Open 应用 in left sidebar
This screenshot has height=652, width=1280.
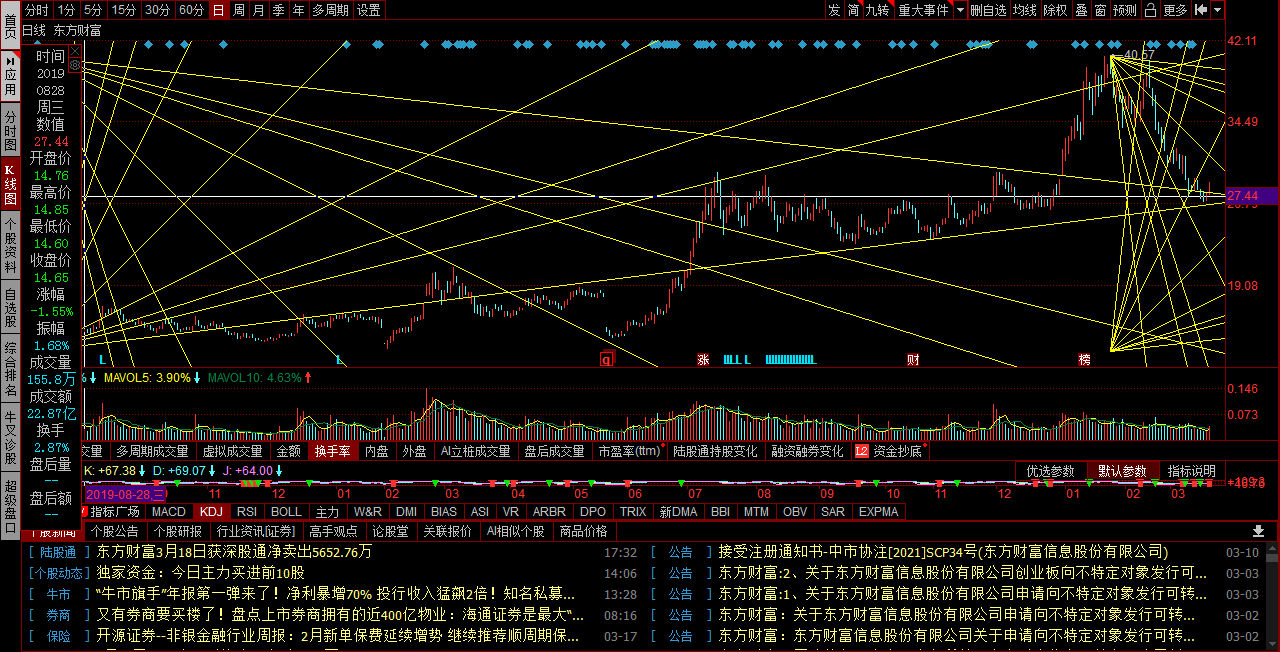(x=10, y=75)
